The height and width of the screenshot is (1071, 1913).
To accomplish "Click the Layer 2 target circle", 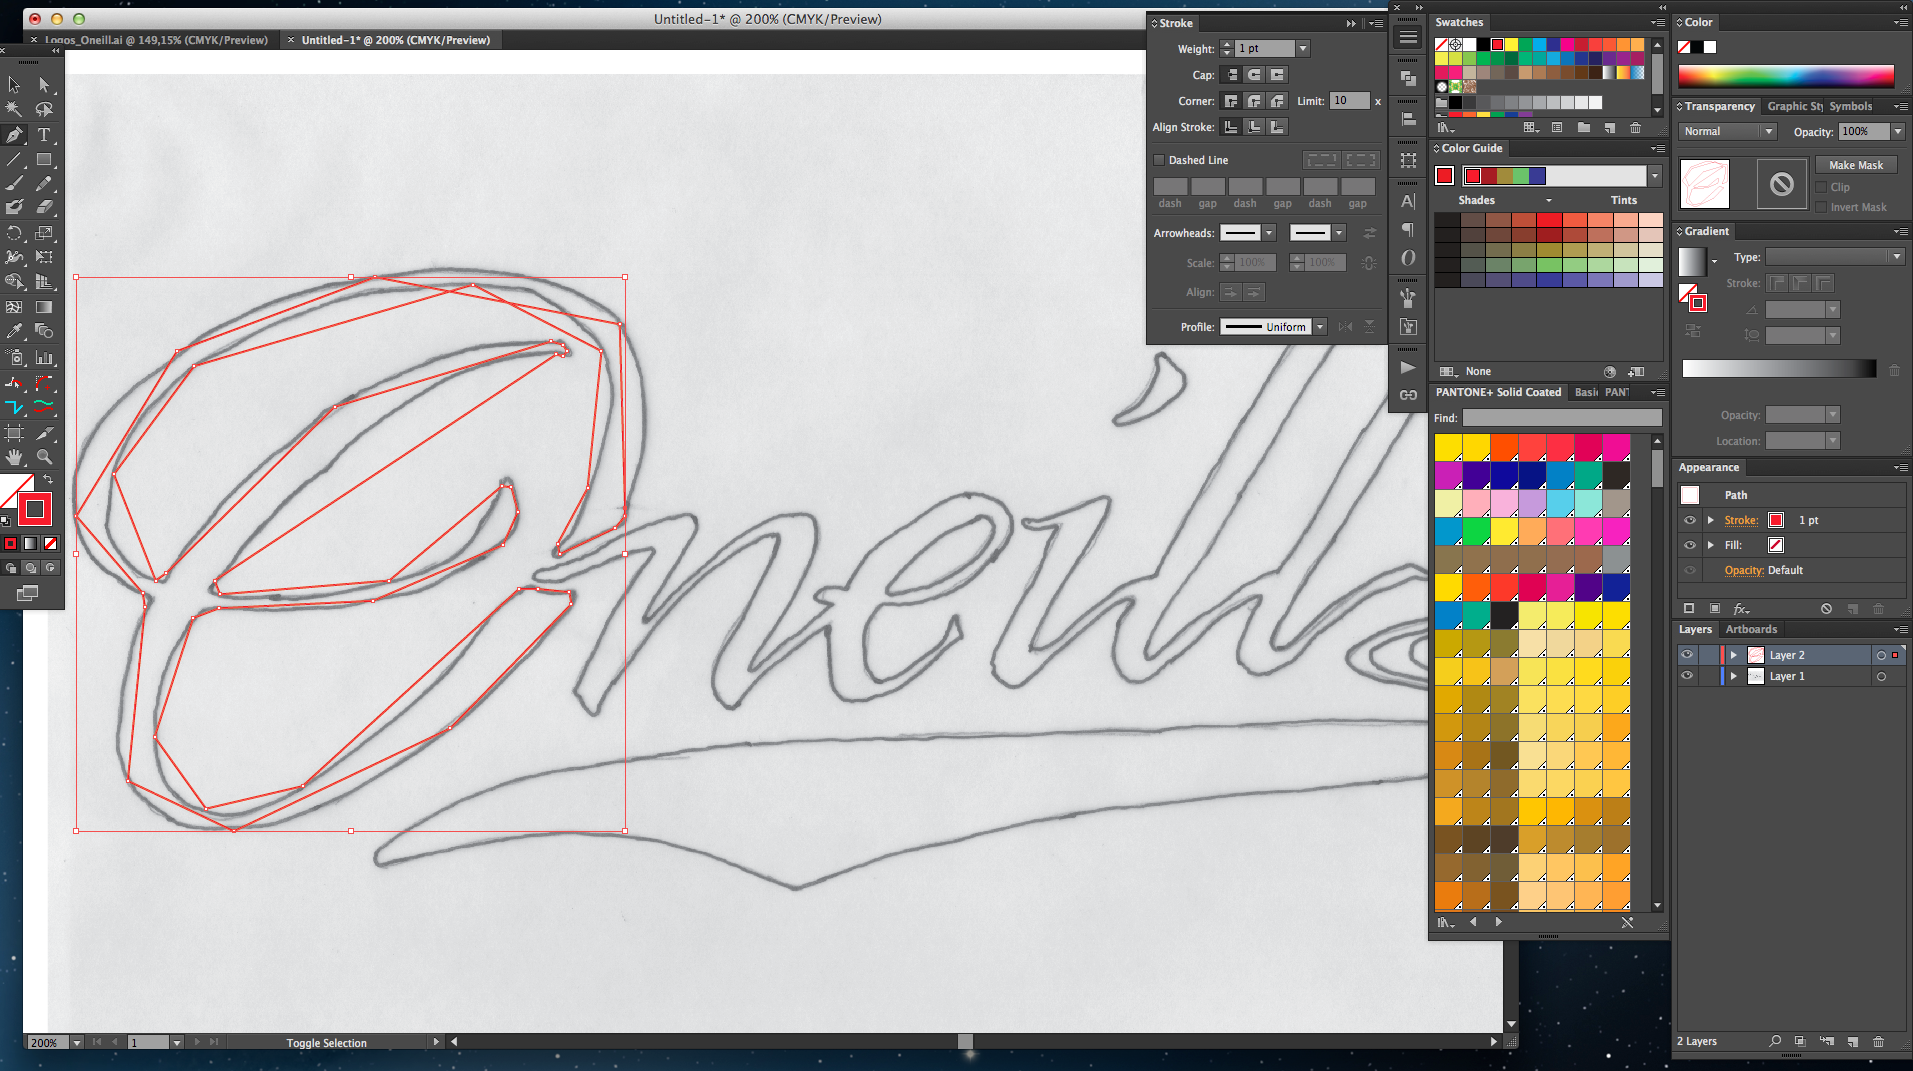I will (x=1881, y=655).
